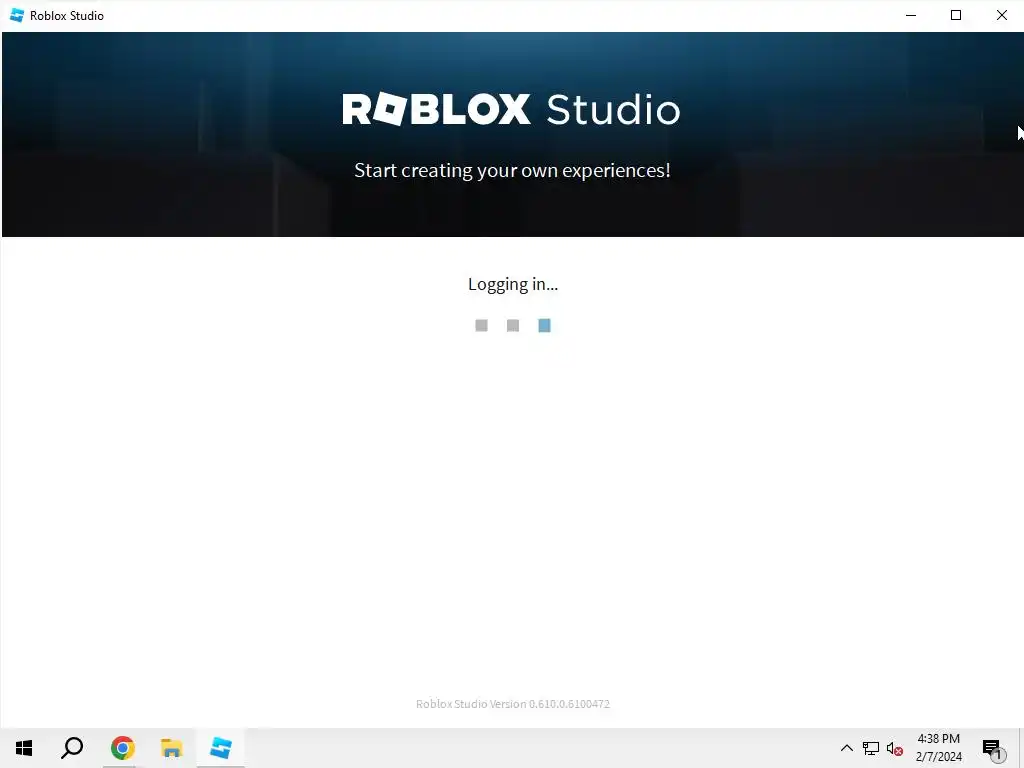Show hidden system tray icons
Image resolution: width=1024 pixels, height=768 pixels.
846,748
